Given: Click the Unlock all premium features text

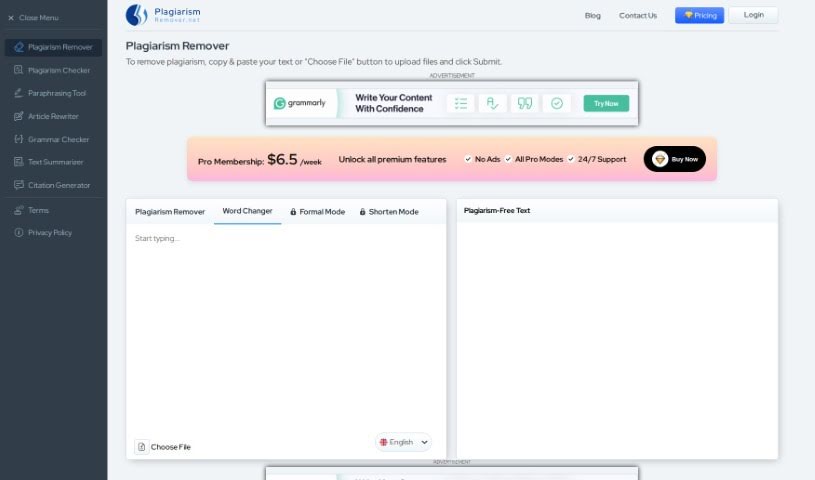Looking at the screenshot, I should click(x=392, y=159).
